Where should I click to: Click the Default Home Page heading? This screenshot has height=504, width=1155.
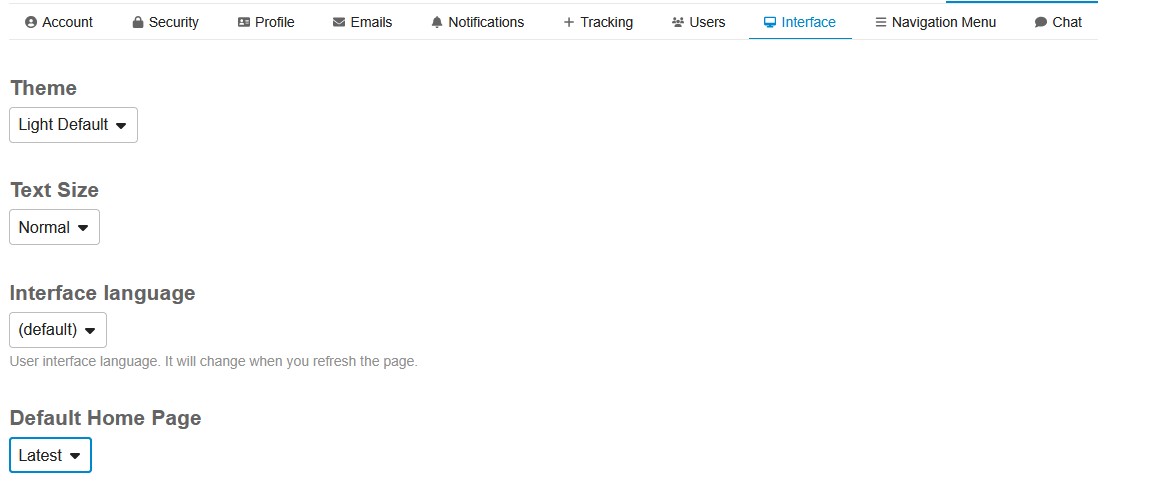click(x=105, y=419)
